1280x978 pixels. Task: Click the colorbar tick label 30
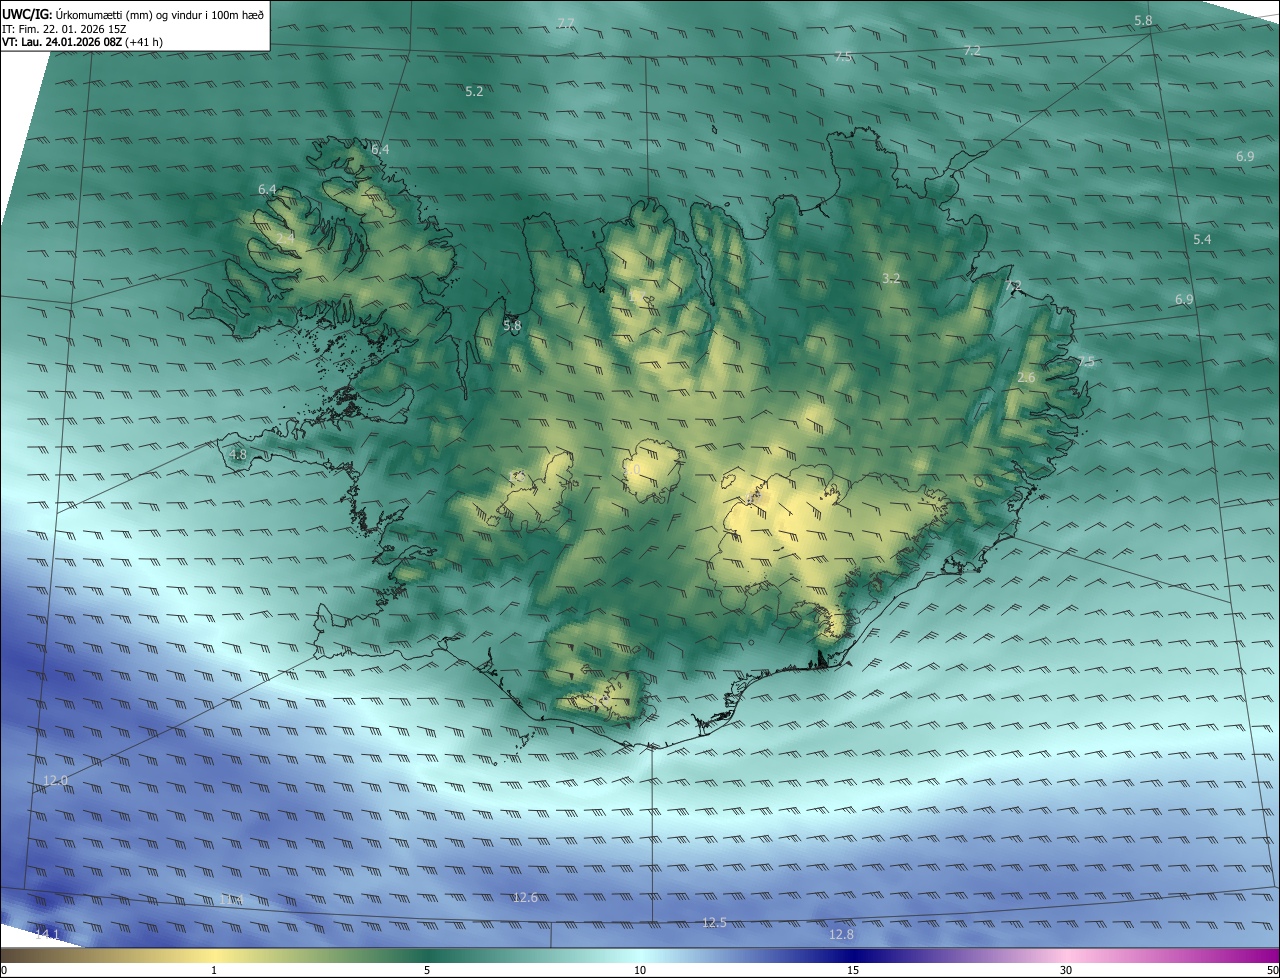1066,970
